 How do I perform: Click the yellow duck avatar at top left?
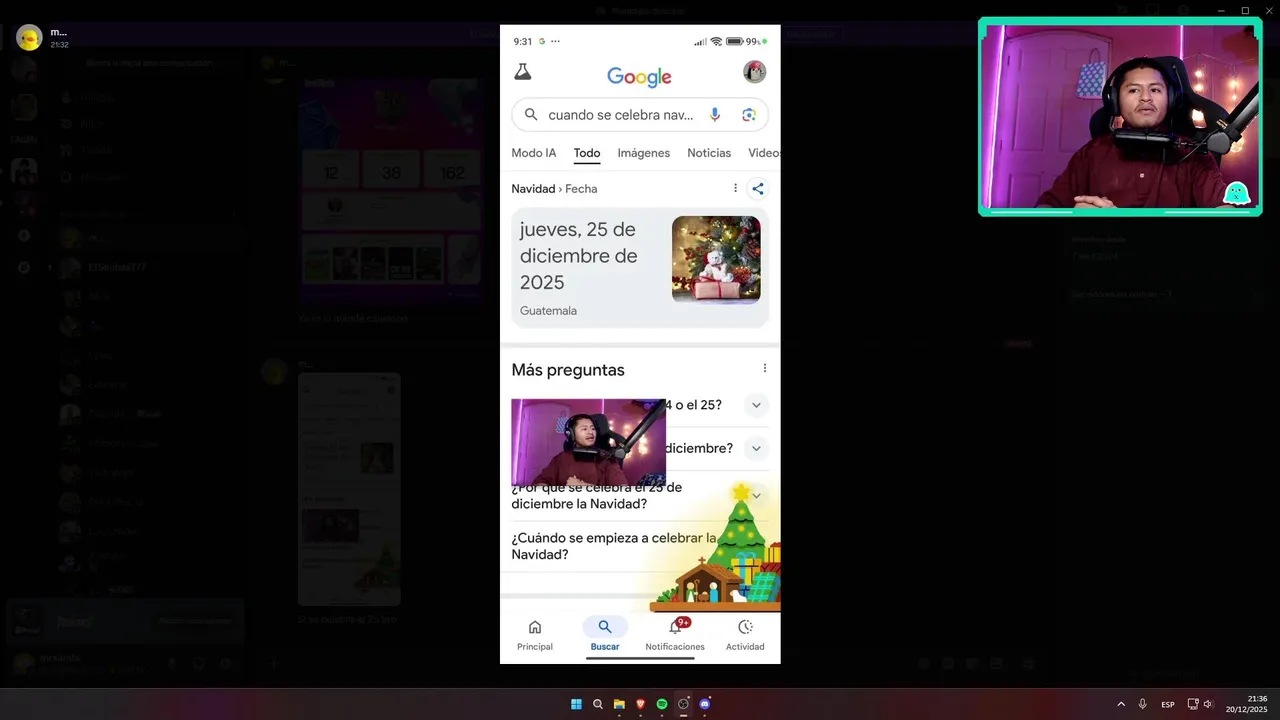tap(29, 38)
